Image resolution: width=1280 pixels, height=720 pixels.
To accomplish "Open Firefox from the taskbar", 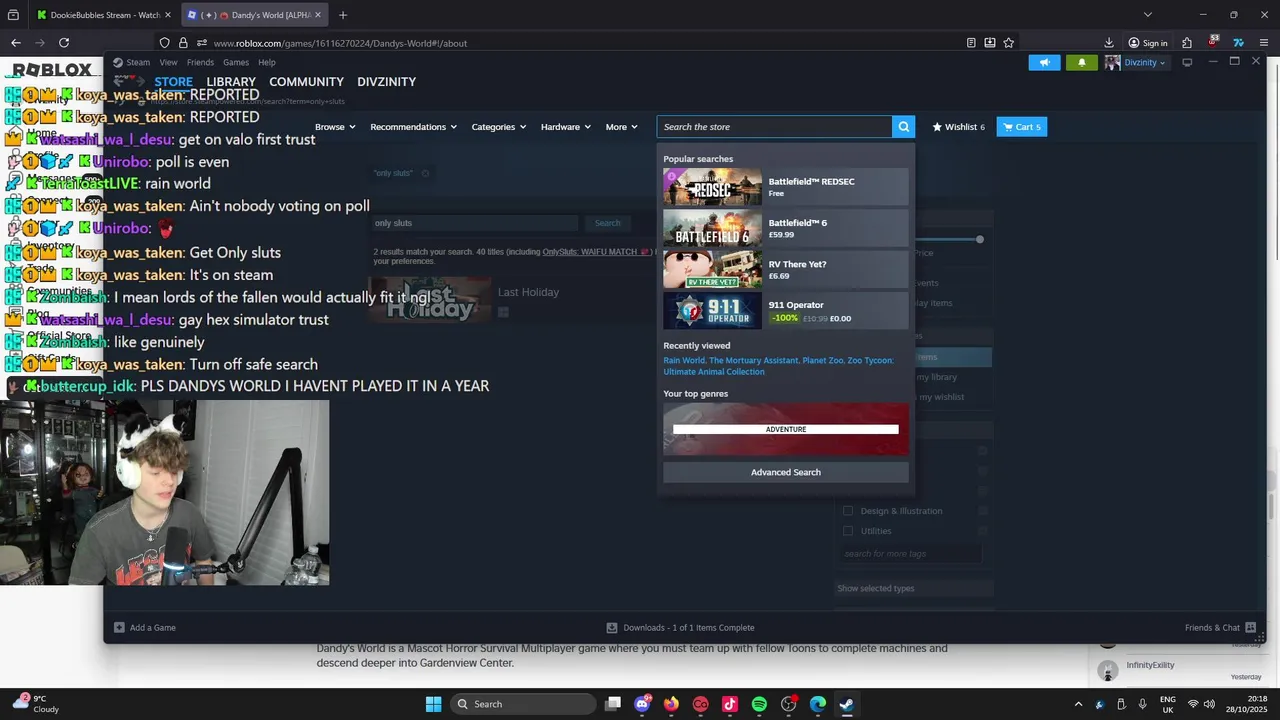I will pos(671,704).
